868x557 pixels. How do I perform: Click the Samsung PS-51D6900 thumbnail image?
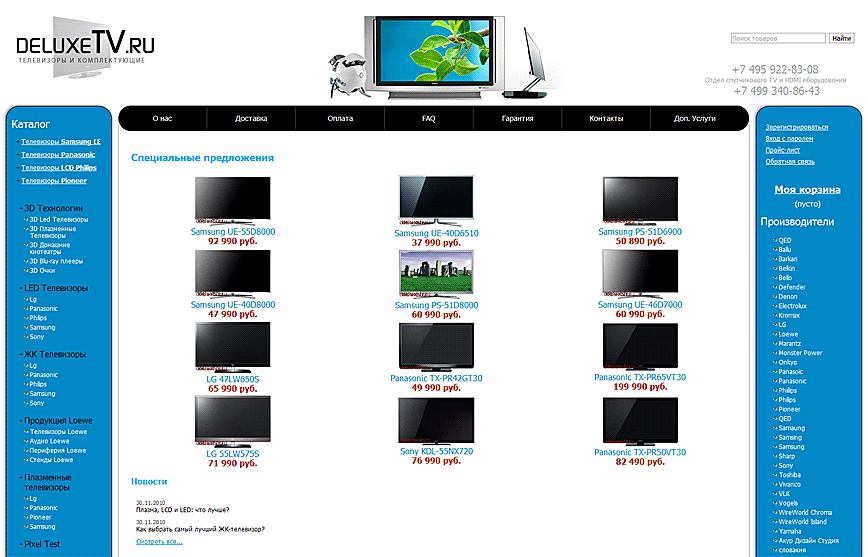(x=640, y=200)
